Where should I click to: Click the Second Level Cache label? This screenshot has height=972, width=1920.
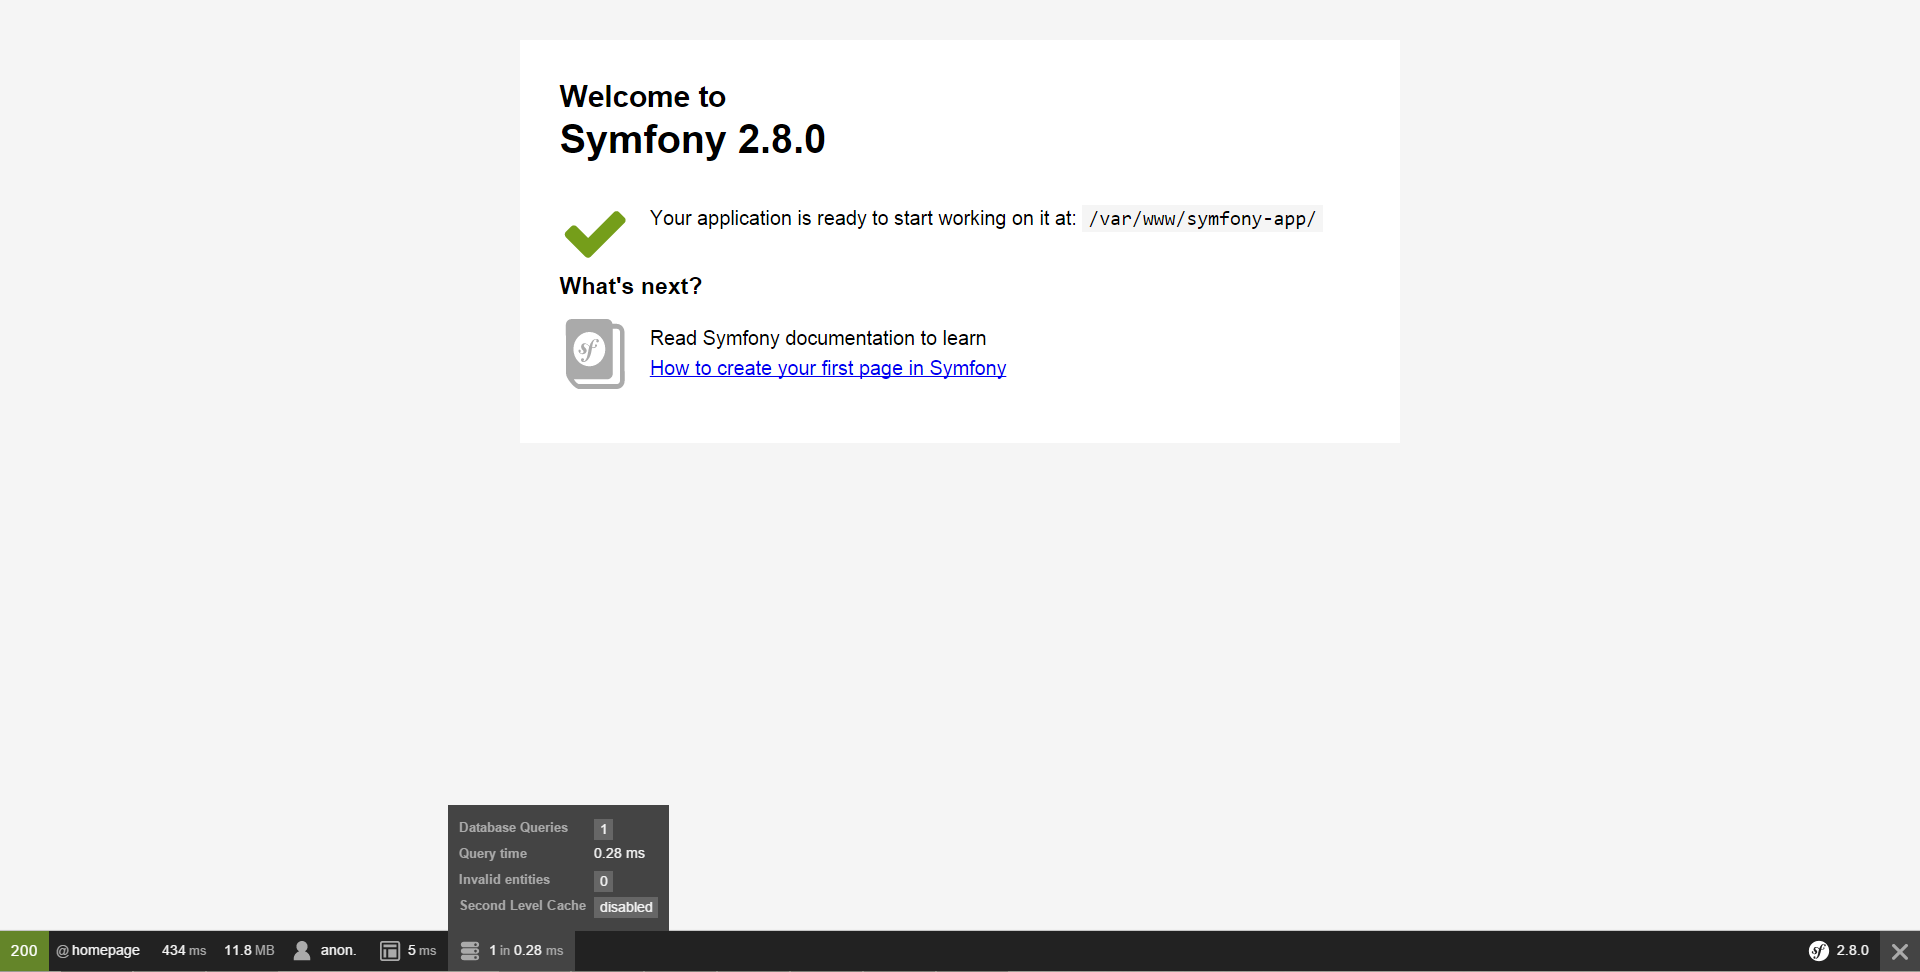pos(523,906)
